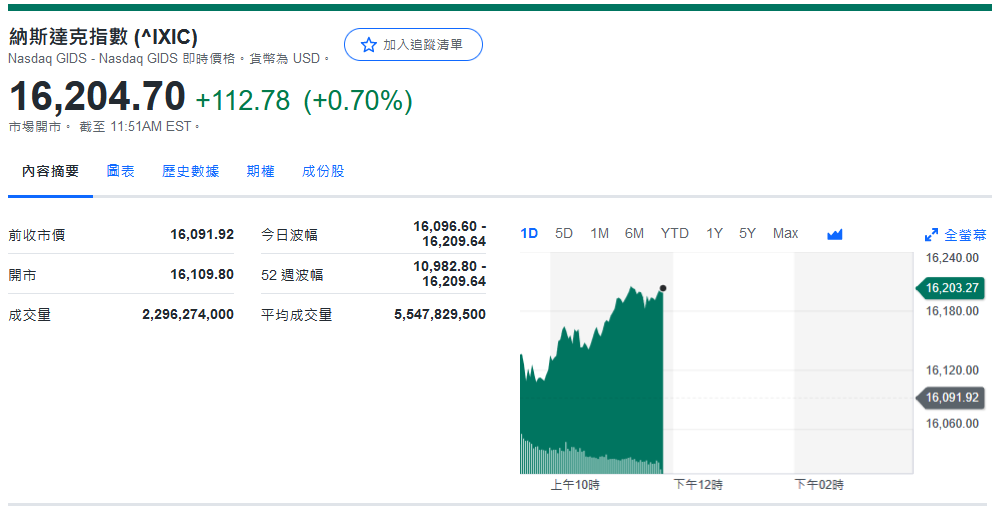Select the 1Y chart range
The image size is (992, 512).
[714, 233]
